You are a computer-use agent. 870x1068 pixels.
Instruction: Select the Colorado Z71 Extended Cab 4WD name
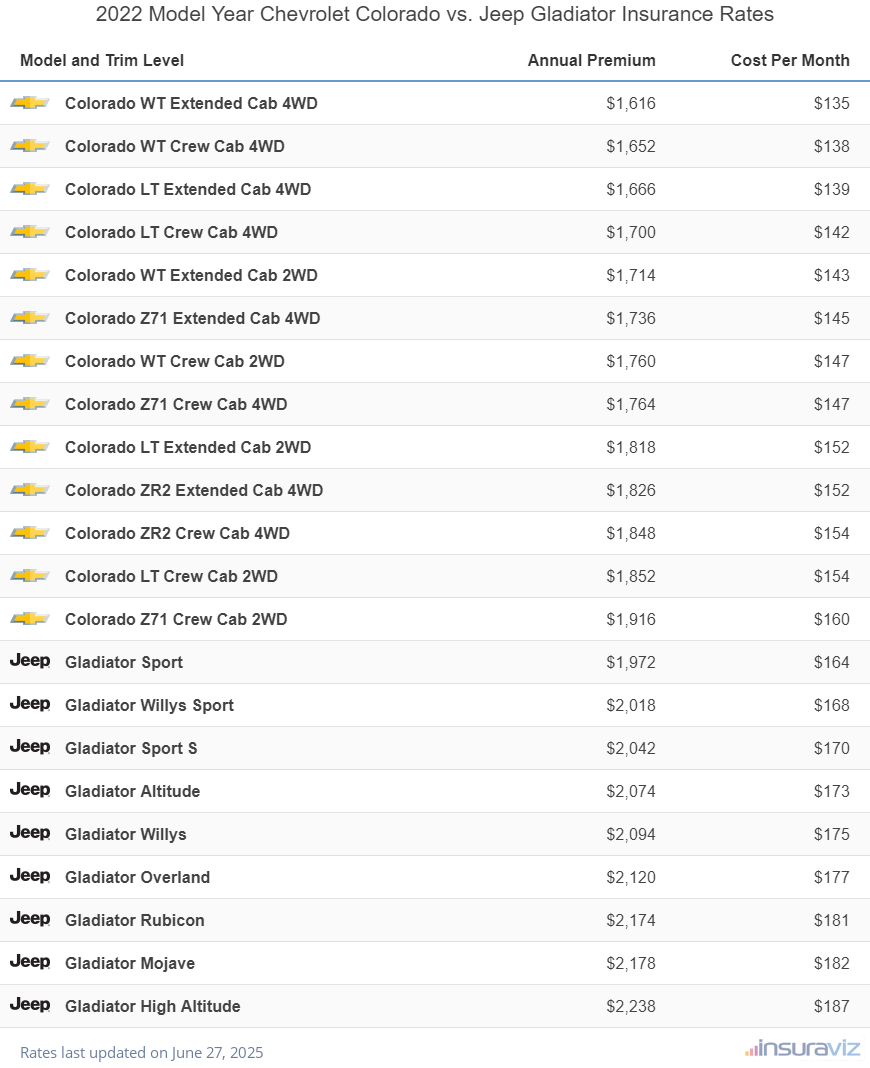[x=193, y=318]
